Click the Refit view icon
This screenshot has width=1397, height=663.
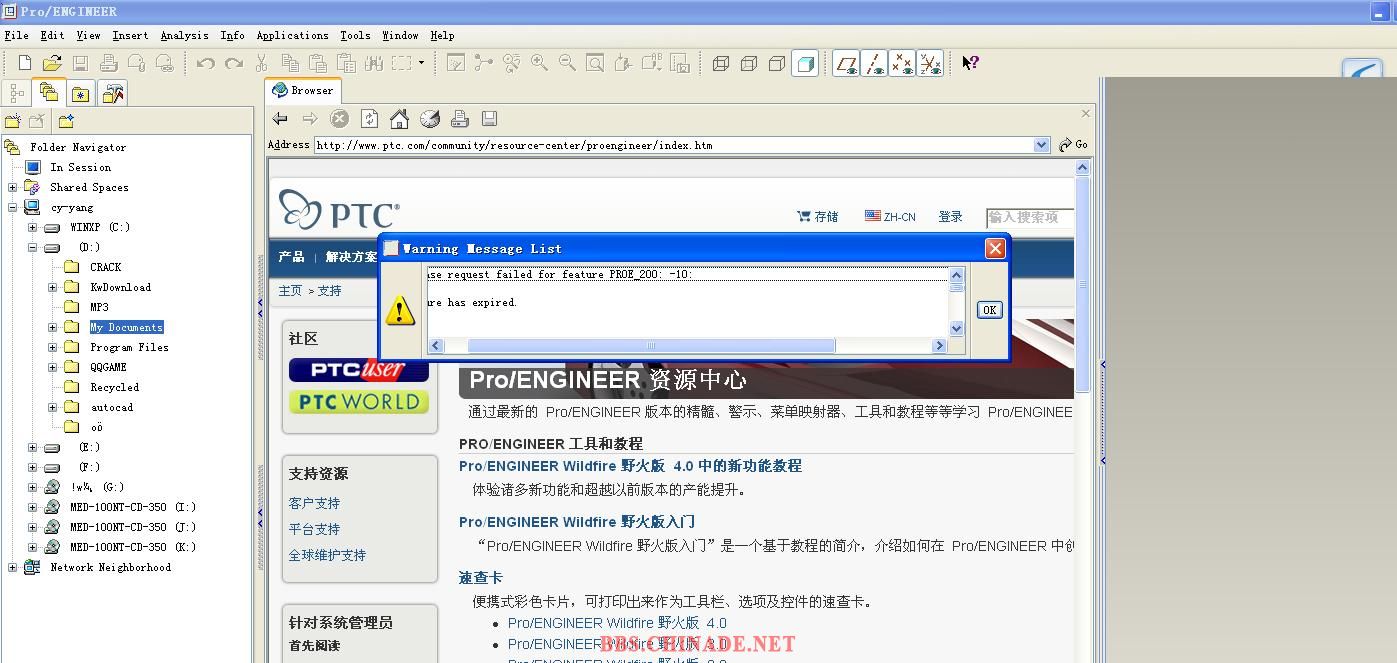(595, 63)
